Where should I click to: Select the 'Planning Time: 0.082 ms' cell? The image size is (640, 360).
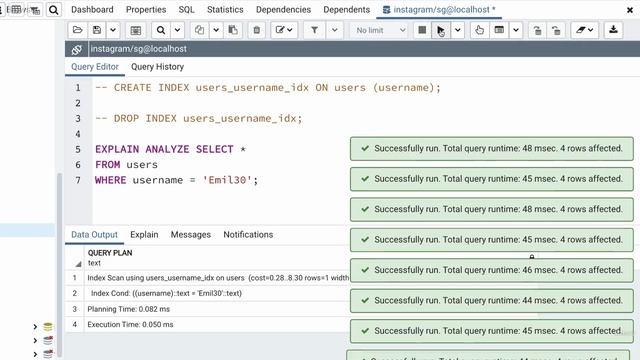(x=129, y=309)
